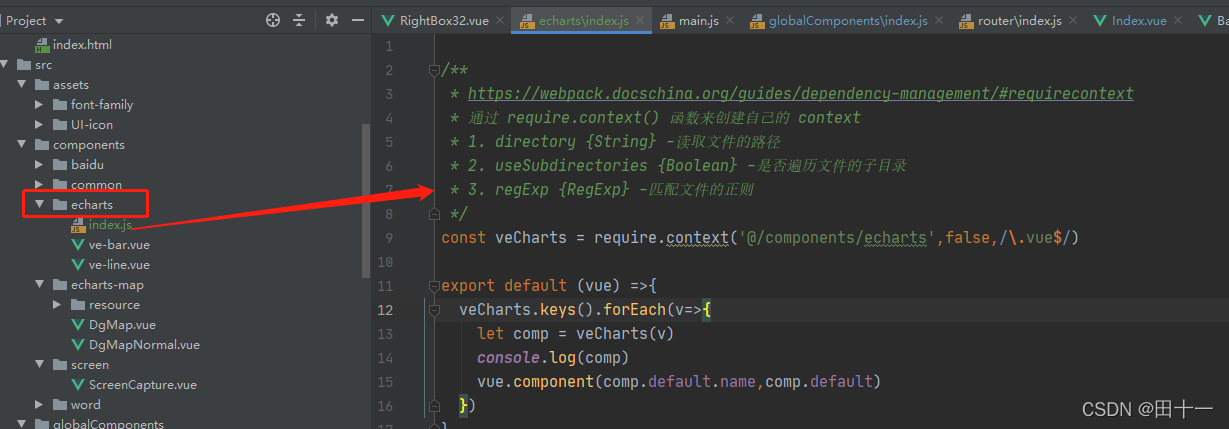Expand the globalComponents folder arrow

[x=21, y=425]
